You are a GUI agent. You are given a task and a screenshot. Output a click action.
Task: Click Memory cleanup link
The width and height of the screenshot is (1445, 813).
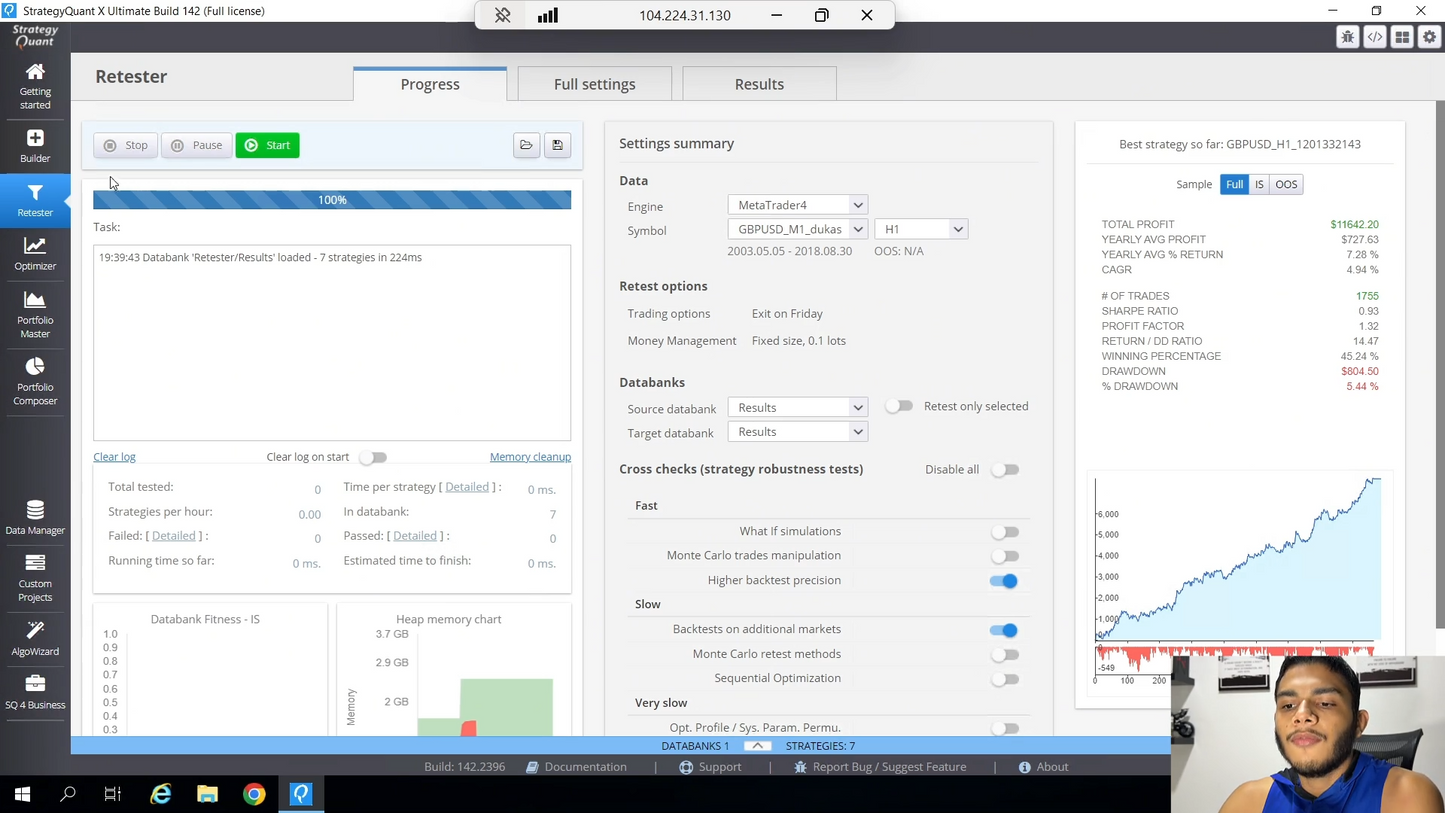(530, 457)
